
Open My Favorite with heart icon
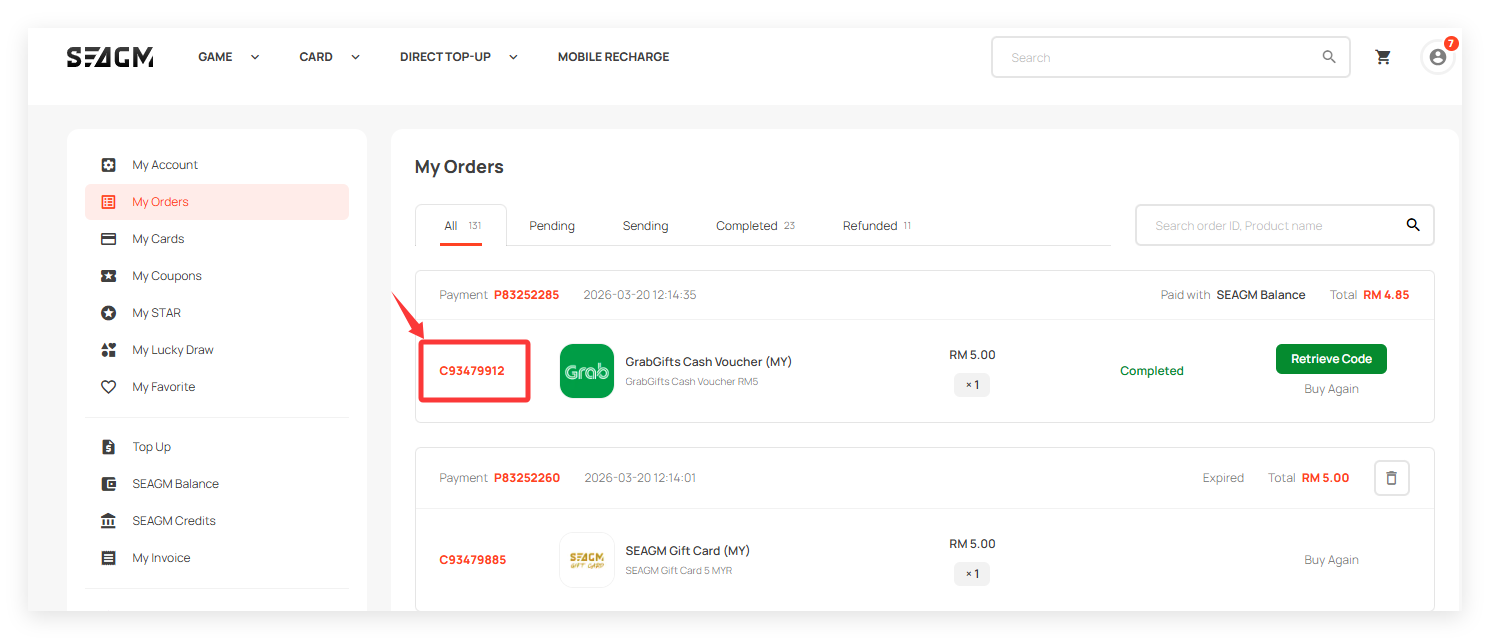click(163, 387)
